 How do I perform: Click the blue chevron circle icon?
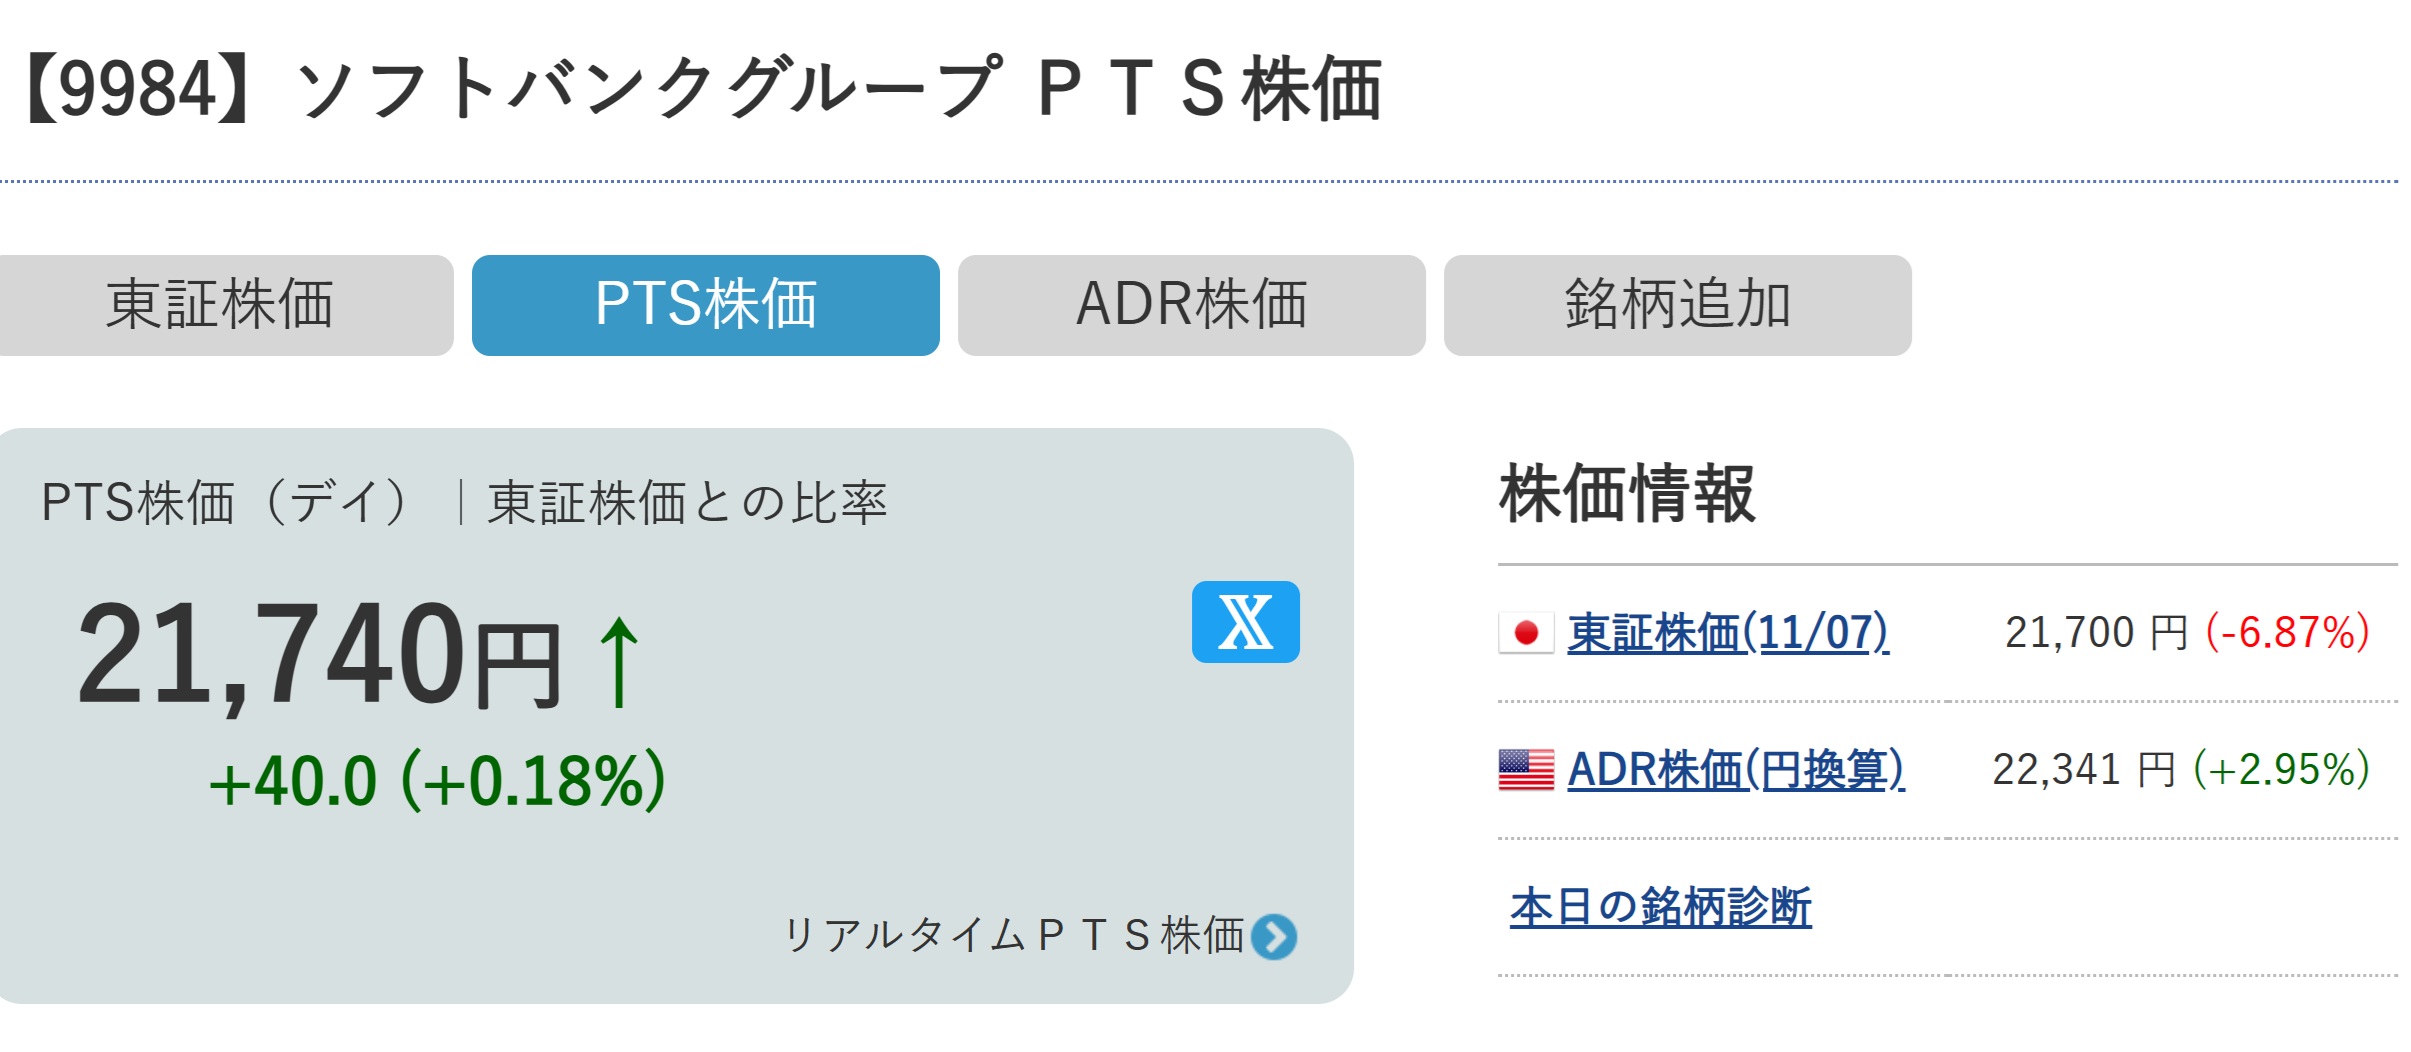tap(1274, 937)
